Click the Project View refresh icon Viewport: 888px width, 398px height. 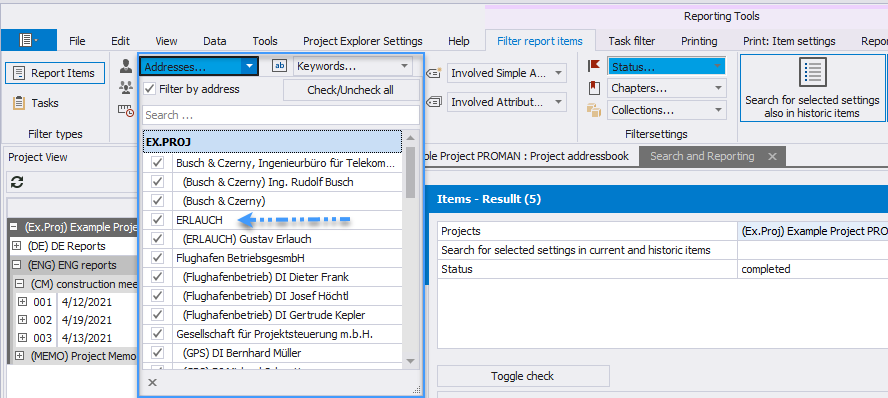point(17,182)
